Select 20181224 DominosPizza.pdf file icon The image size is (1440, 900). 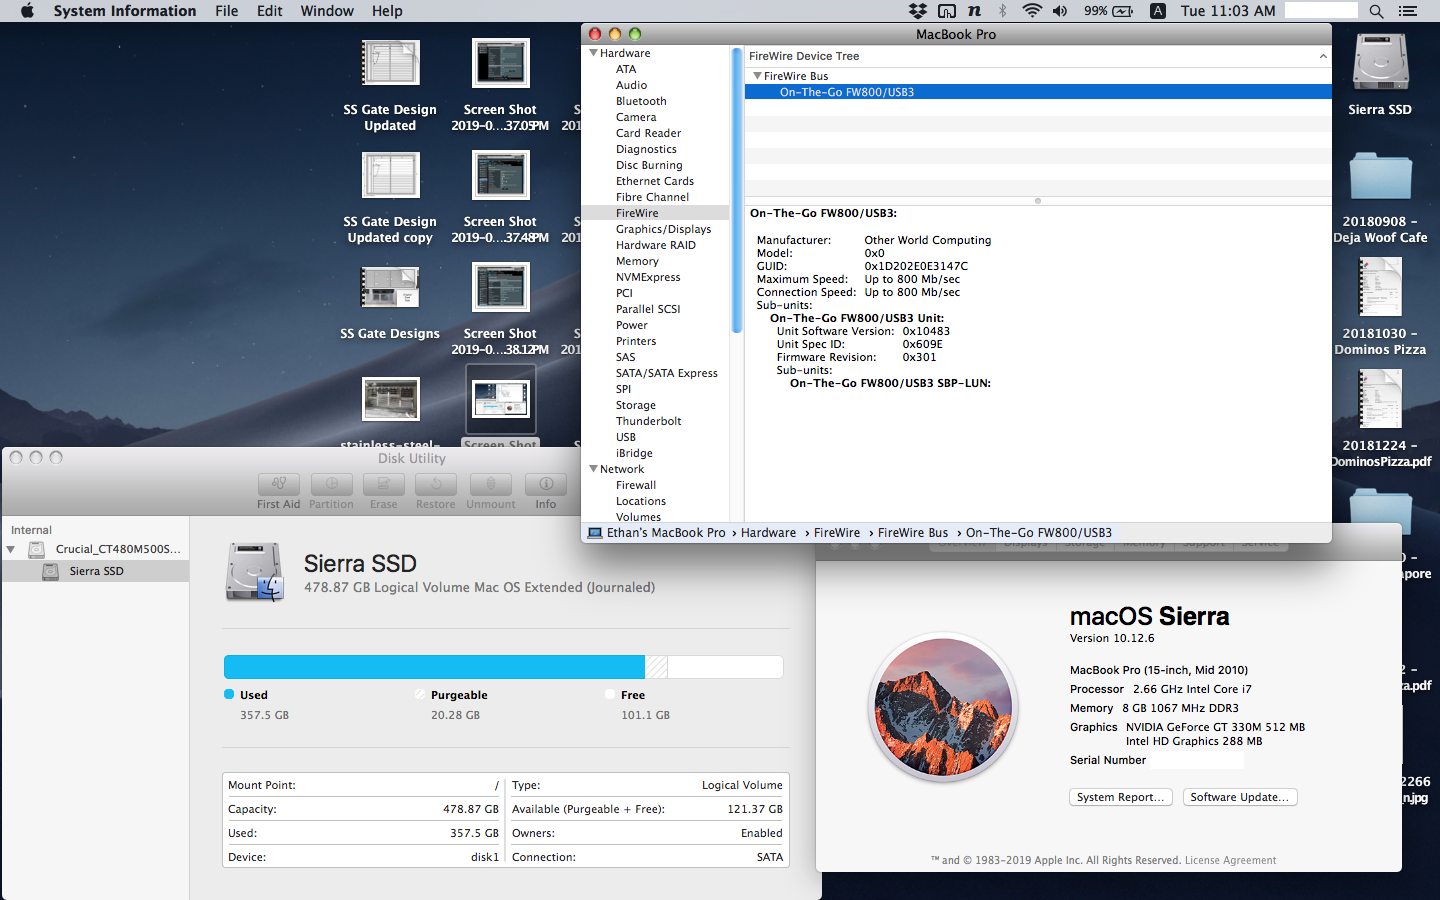point(1380,400)
